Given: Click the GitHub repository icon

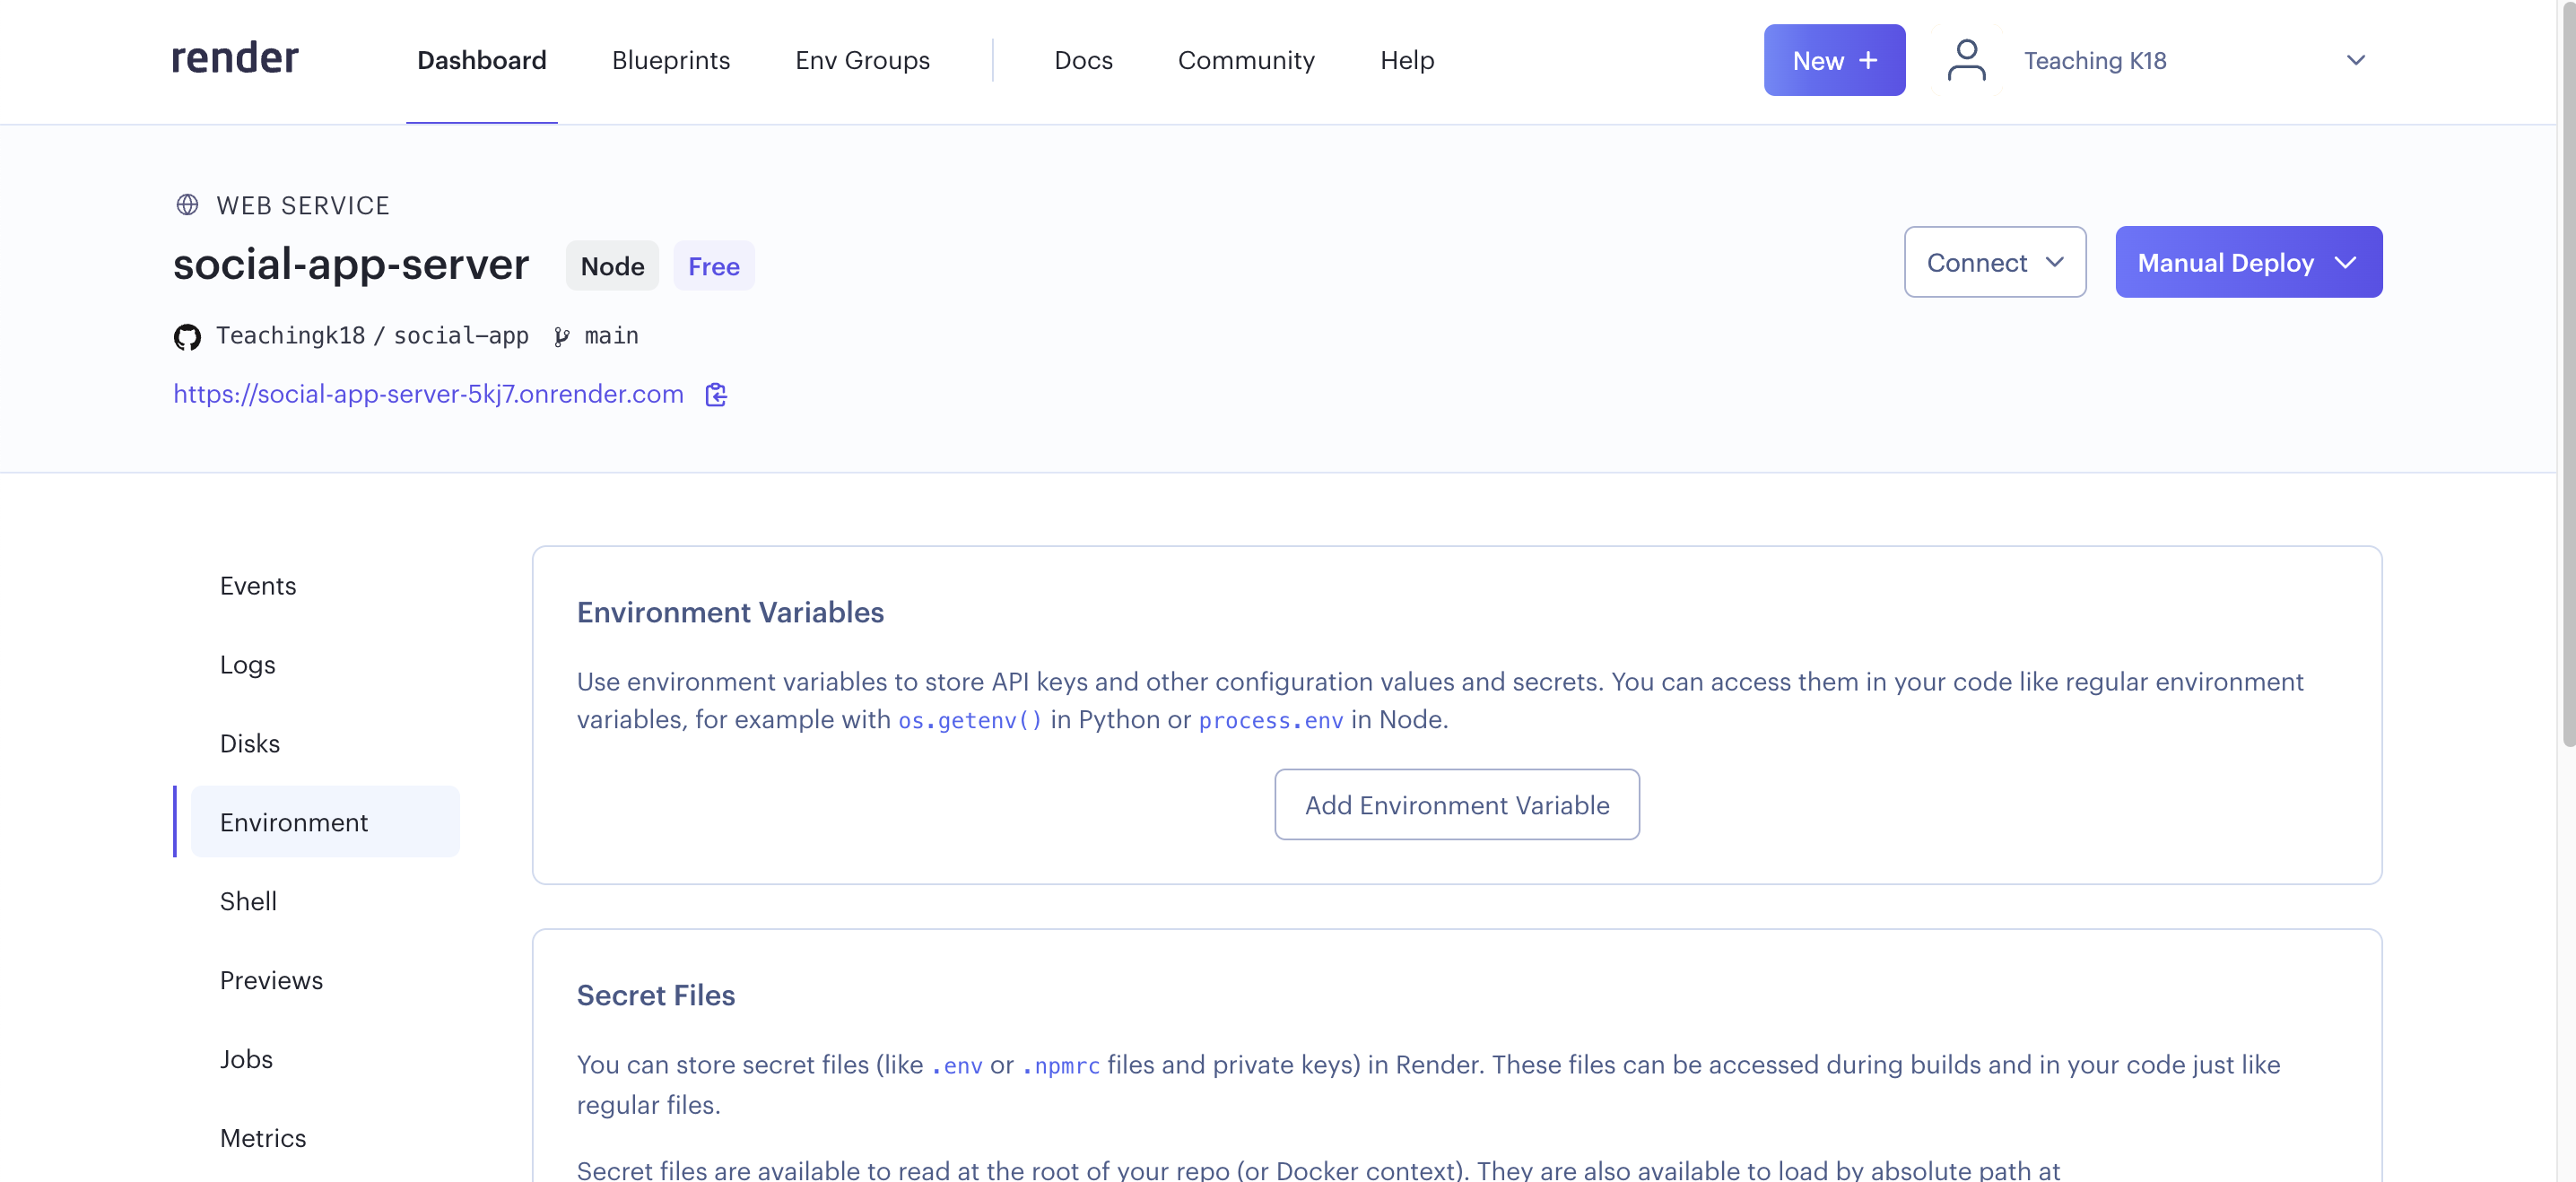Looking at the screenshot, I should [x=187, y=337].
